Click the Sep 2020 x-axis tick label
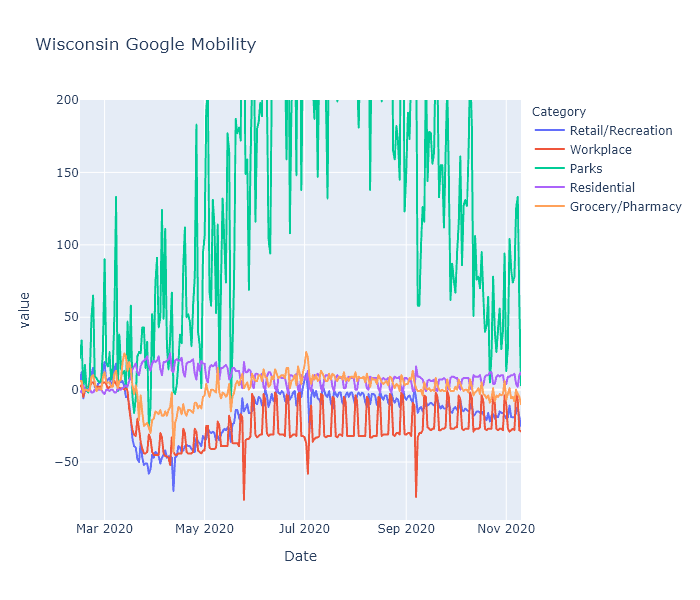The height and width of the screenshot is (600, 700). [406, 529]
